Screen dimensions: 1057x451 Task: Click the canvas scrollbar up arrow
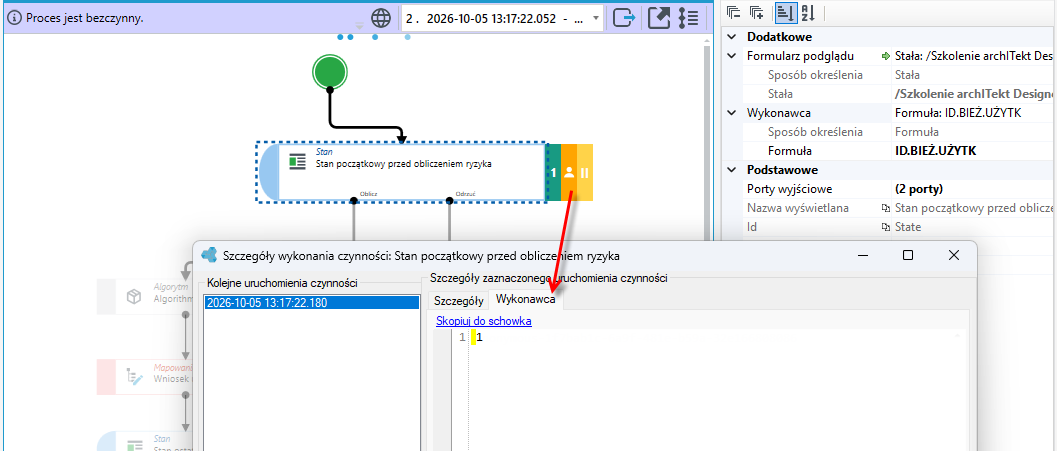coord(706,42)
